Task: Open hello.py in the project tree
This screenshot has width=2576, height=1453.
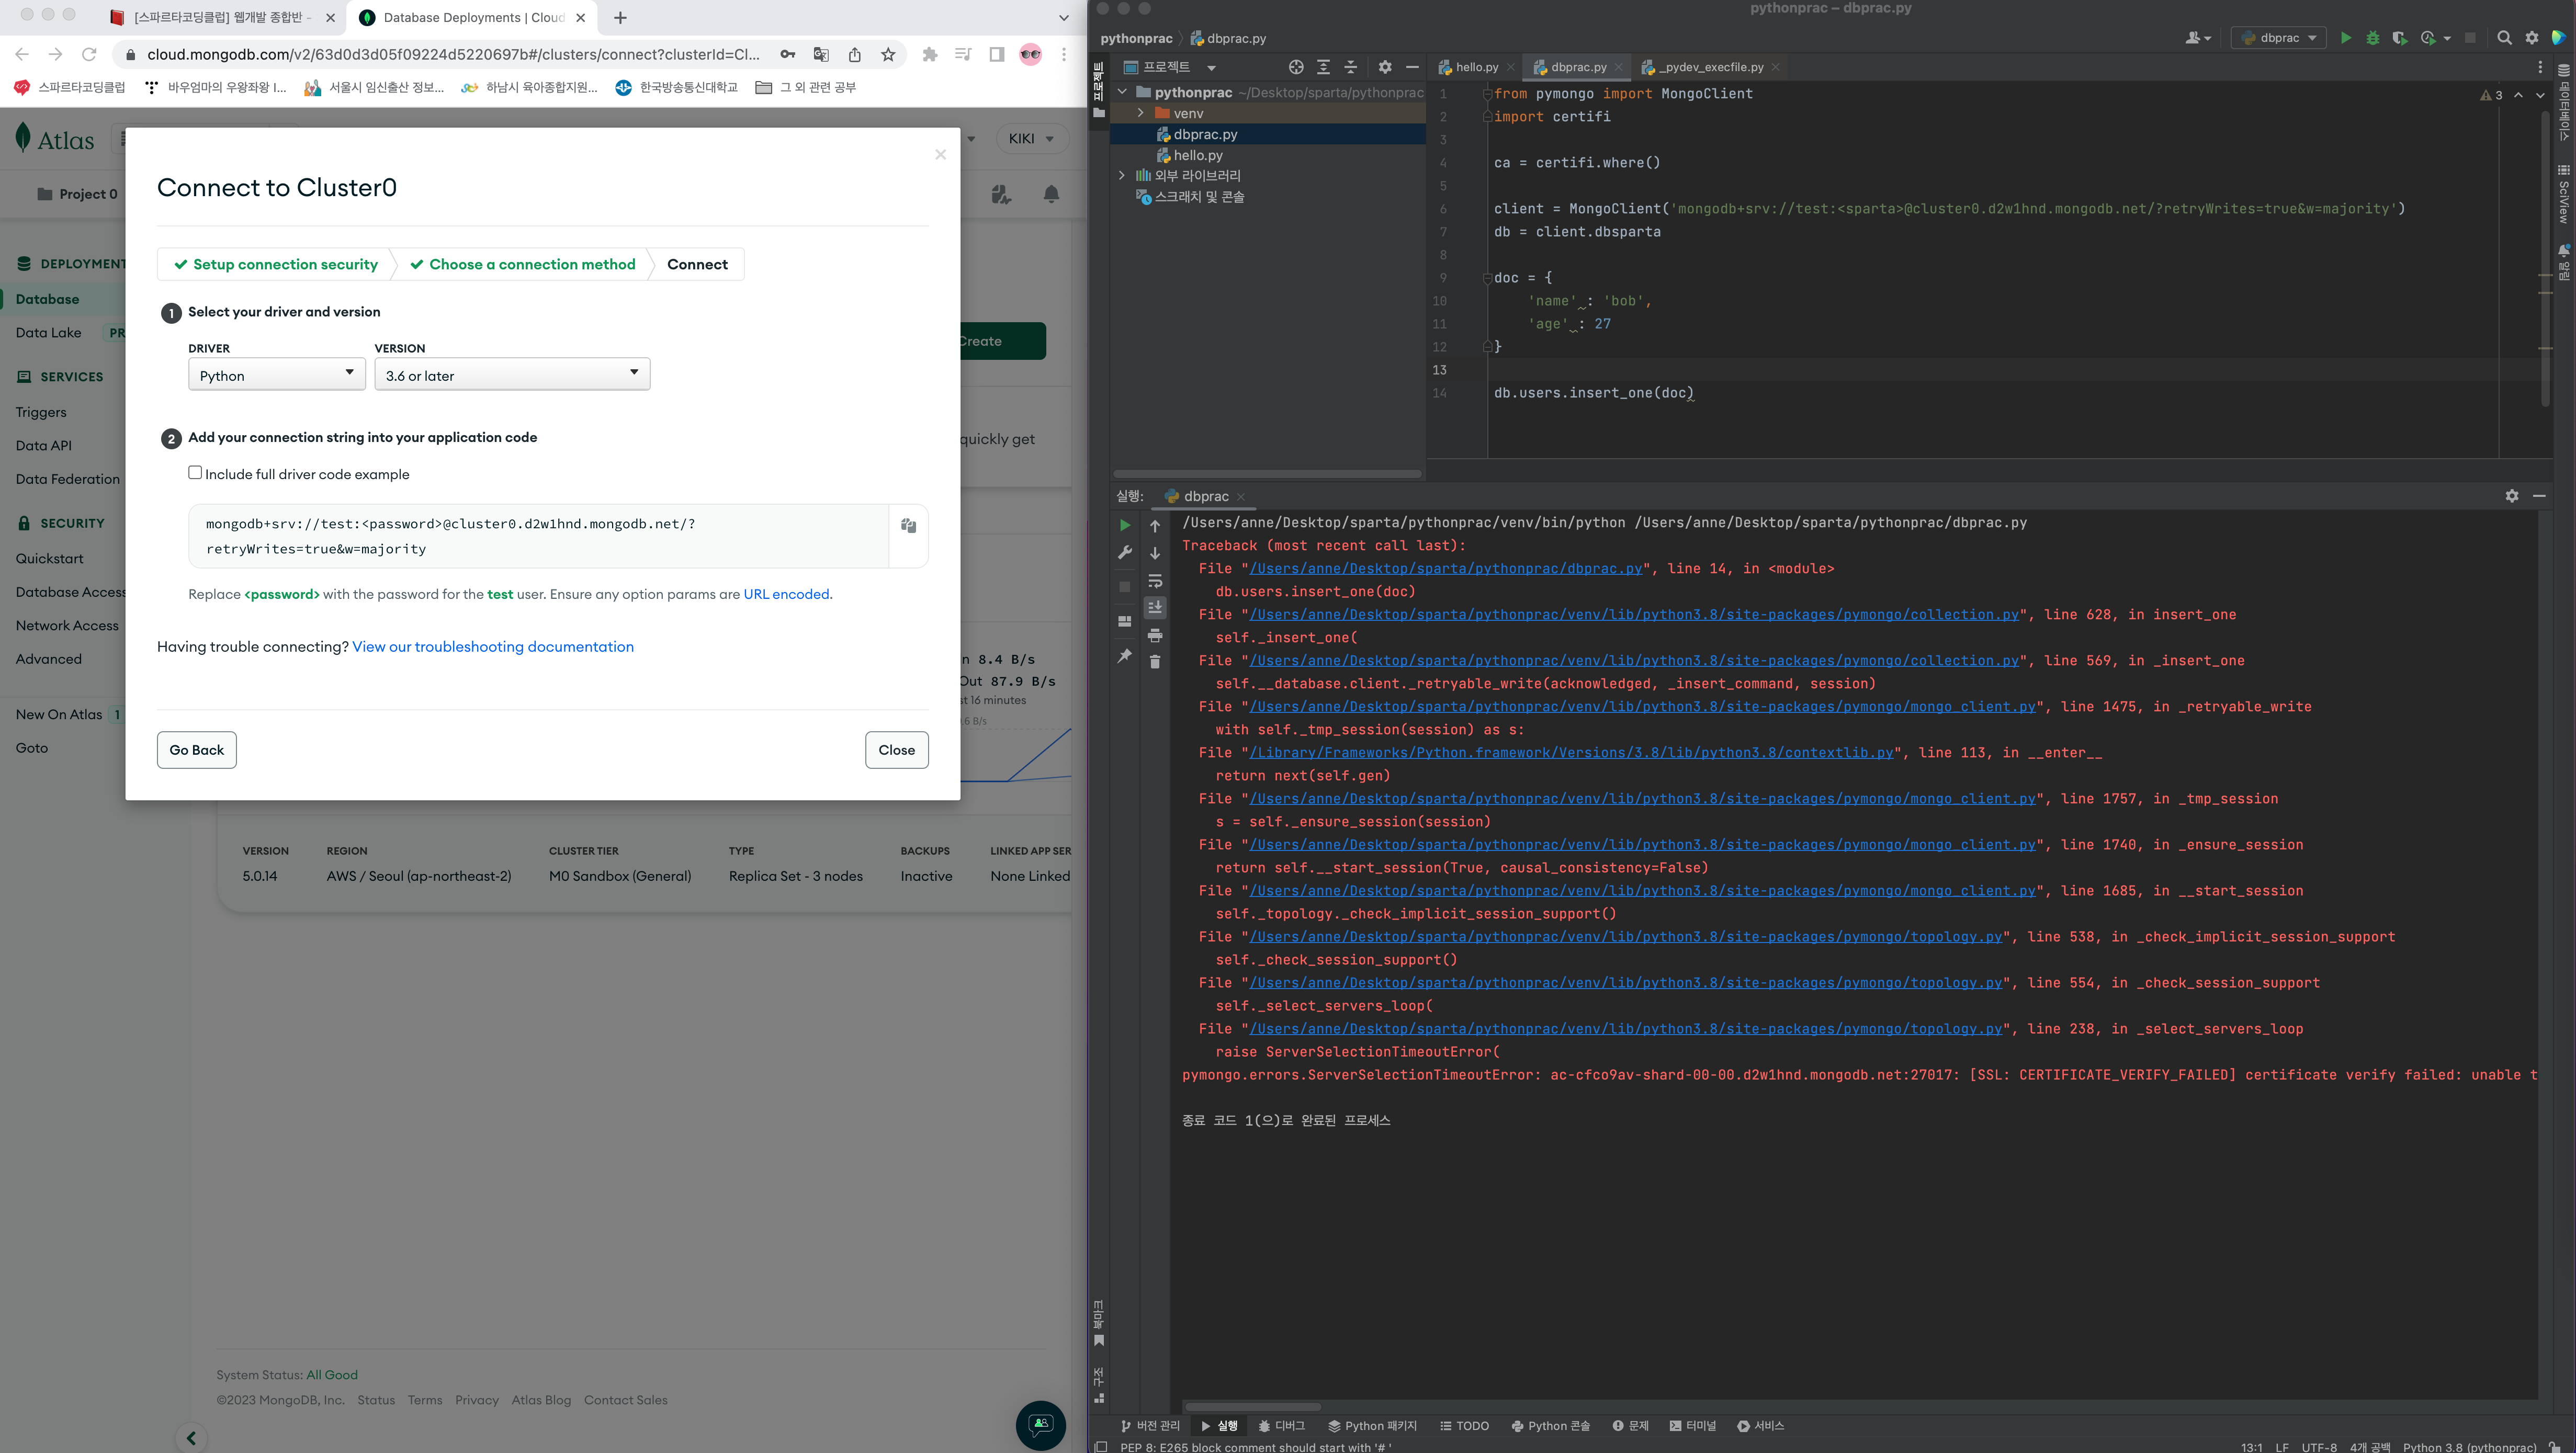Action: point(1197,155)
